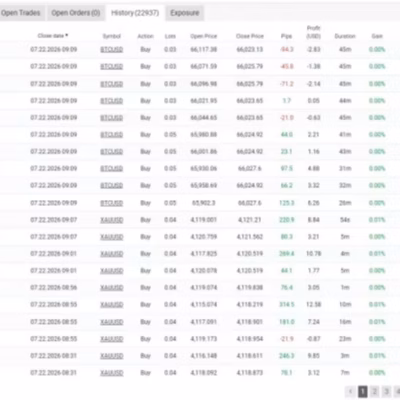Sort by the Symbol column header
The width and height of the screenshot is (400, 400).
click(x=112, y=36)
